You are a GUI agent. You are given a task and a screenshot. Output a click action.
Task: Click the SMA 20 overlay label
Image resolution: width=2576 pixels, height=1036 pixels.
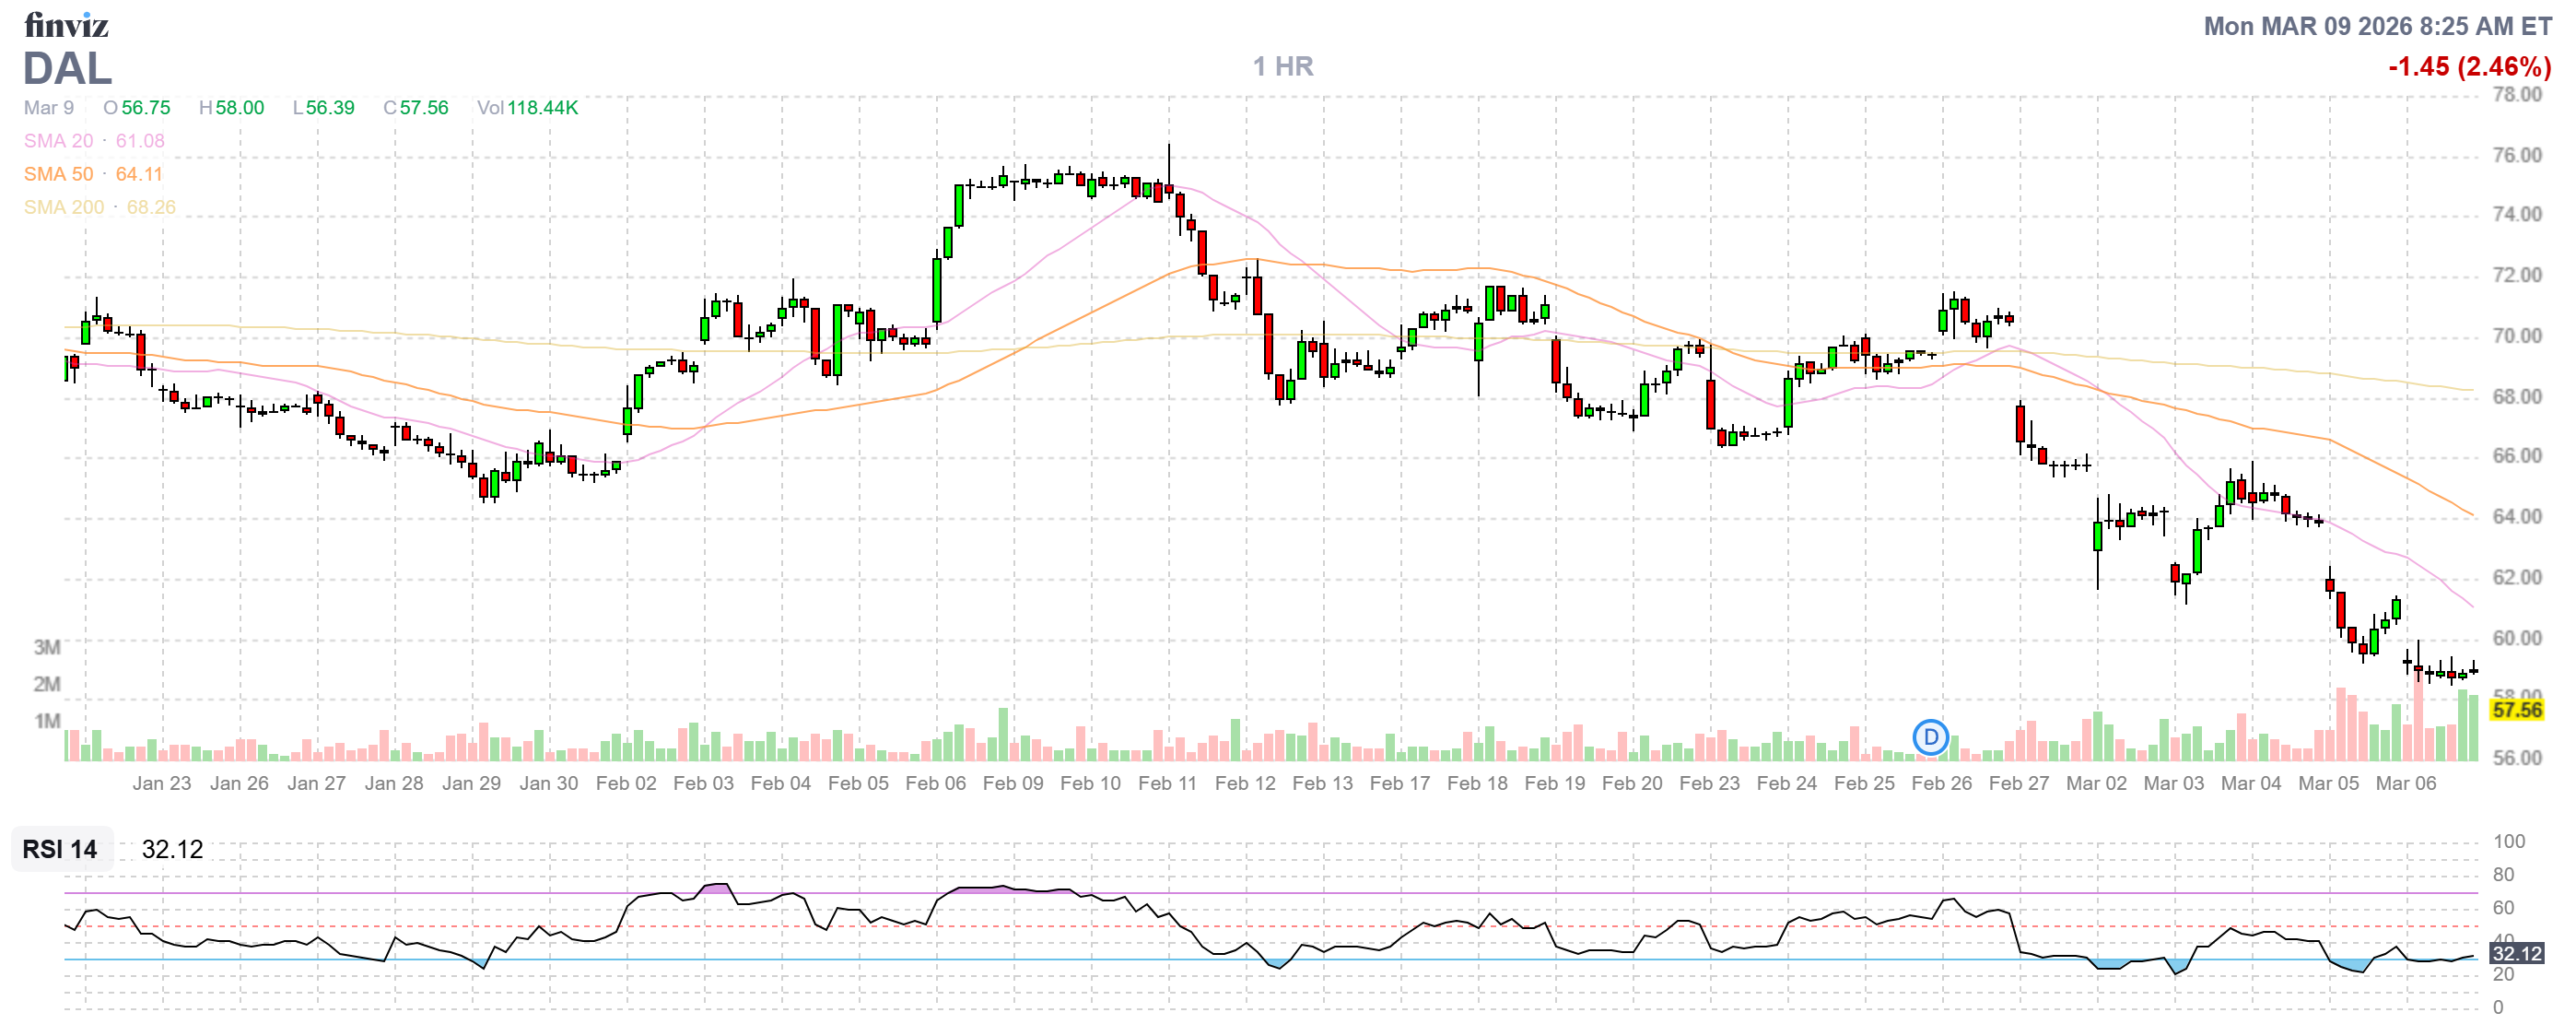pos(58,141)
